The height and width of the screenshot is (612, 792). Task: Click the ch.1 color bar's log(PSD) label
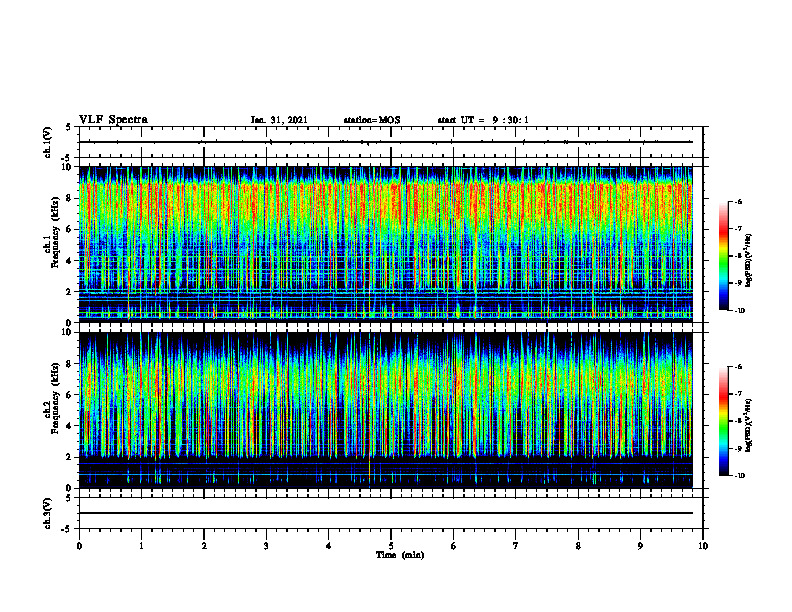tap(748, 261)
